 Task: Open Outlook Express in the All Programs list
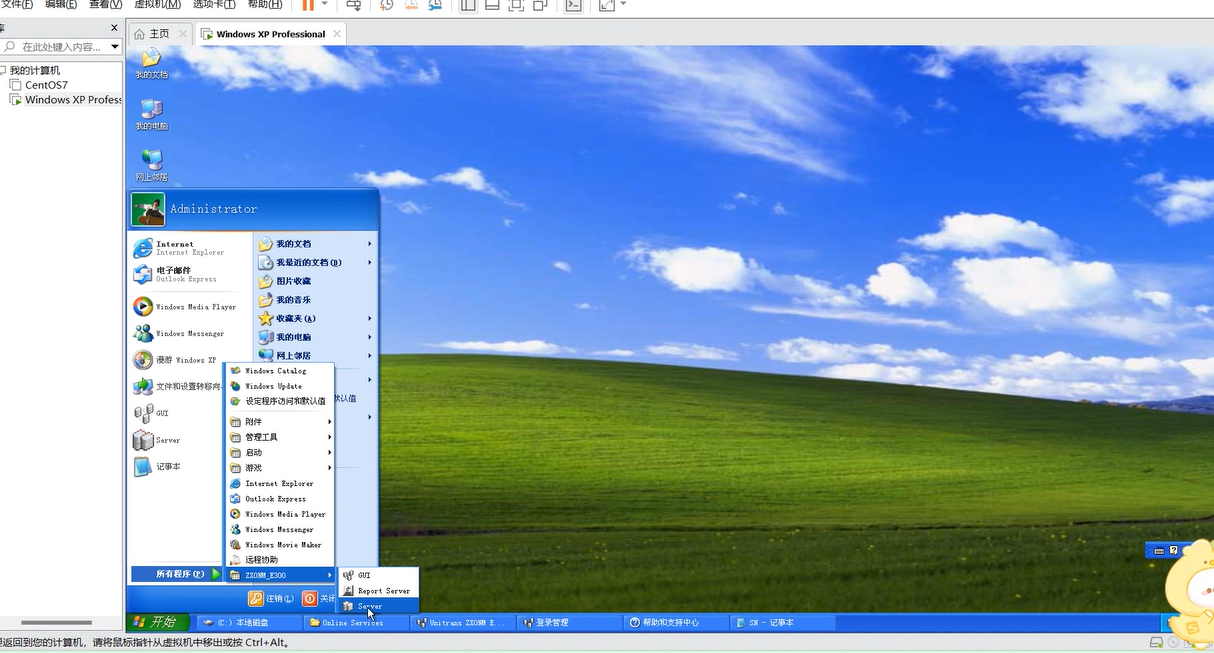pos(279,498)
